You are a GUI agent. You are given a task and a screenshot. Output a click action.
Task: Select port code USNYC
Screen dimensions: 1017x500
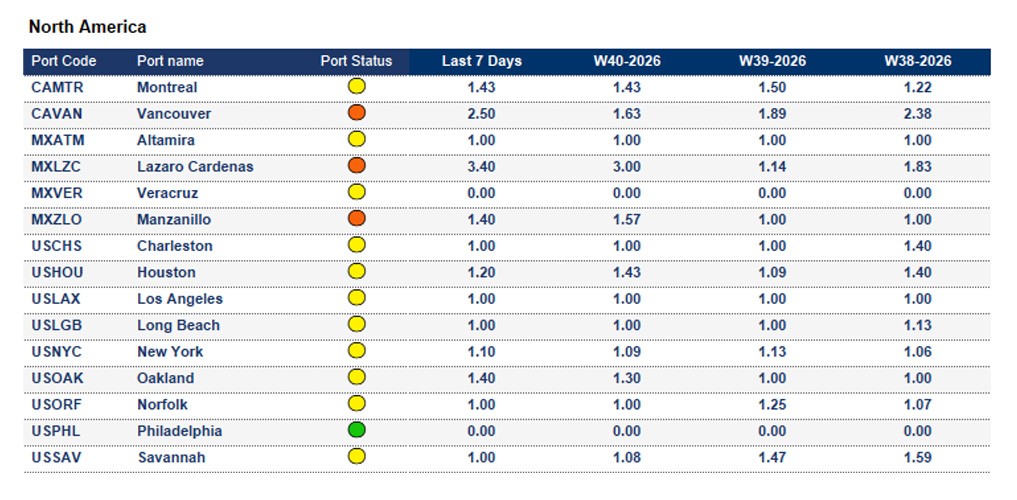tap(57, 351)
